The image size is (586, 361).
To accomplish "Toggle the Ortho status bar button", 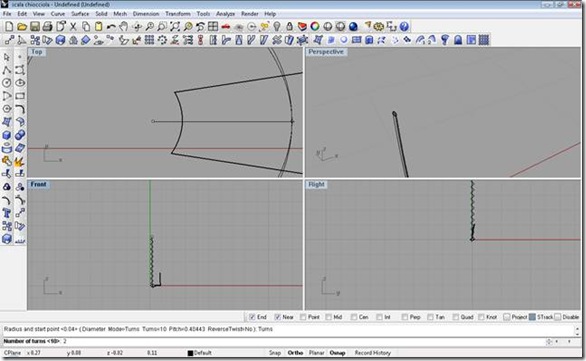I will click(295, 353).
